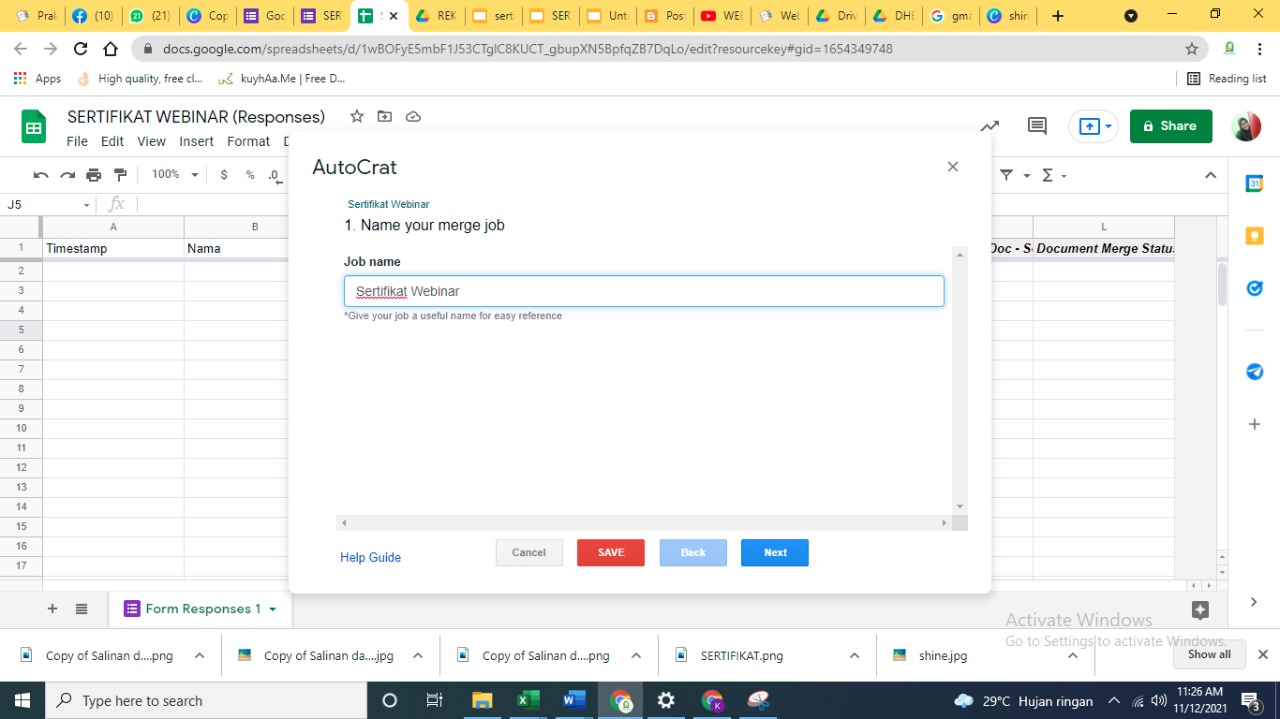Screen dimensions: 1280x719
Task: Open the Help Guide link
Action: [370, 558]
